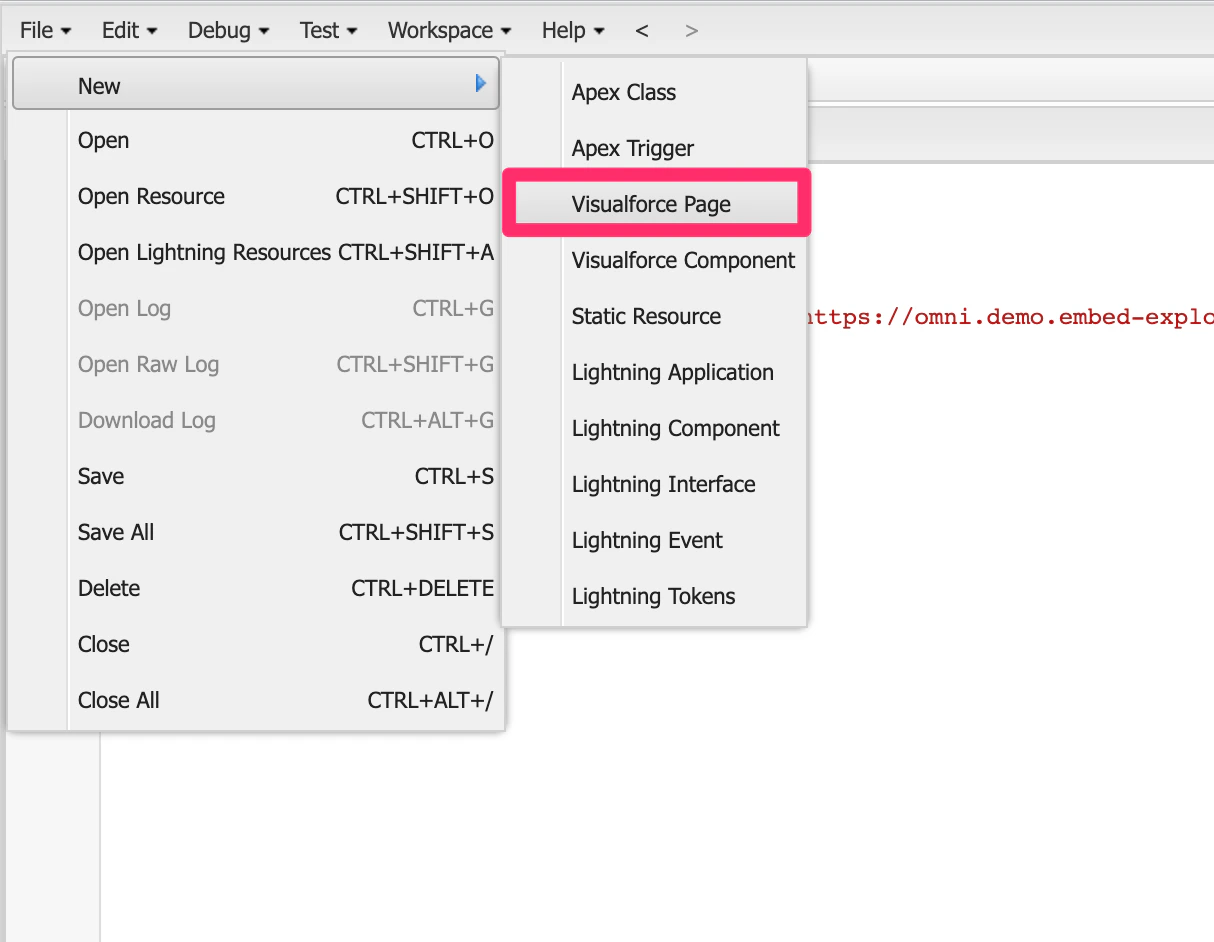Image resolution: width=1214 pixels, height=942 pixels.
Task: Click the back navigation arrow
Action: (x=641, y=29)
